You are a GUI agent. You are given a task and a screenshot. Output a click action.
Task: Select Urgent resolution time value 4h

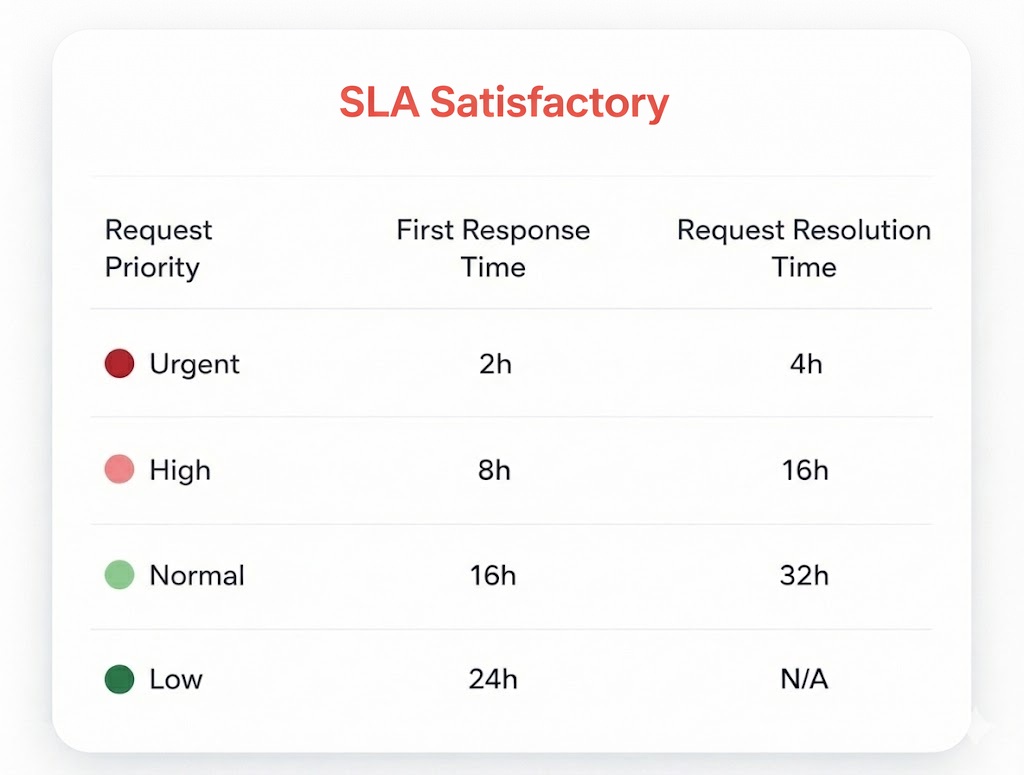[x=806, y=364]
